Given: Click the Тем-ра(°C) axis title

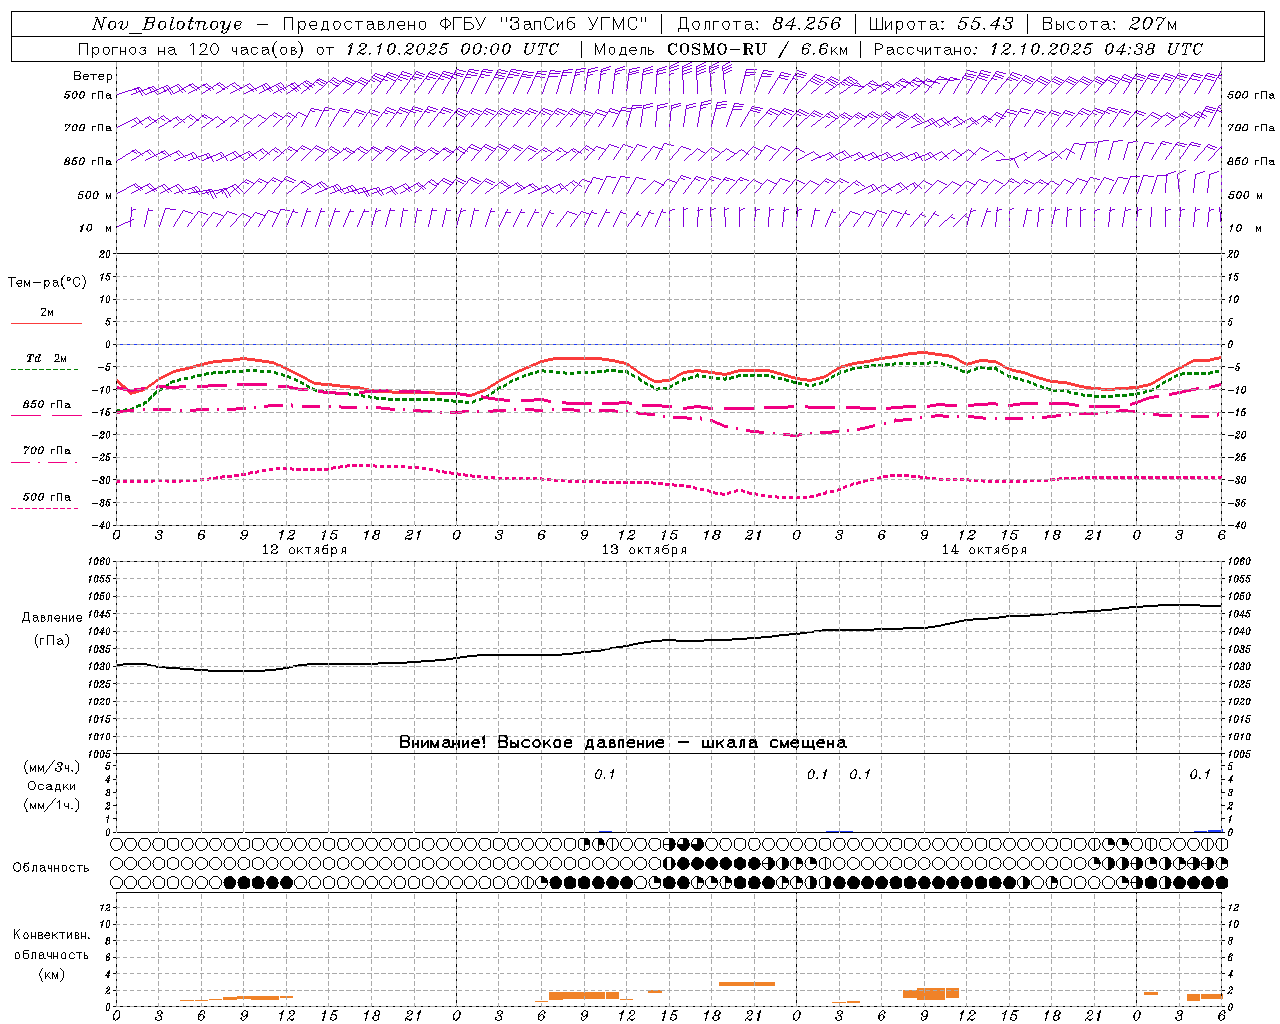Looking at the screenshot, I should (x=47, y=283).
